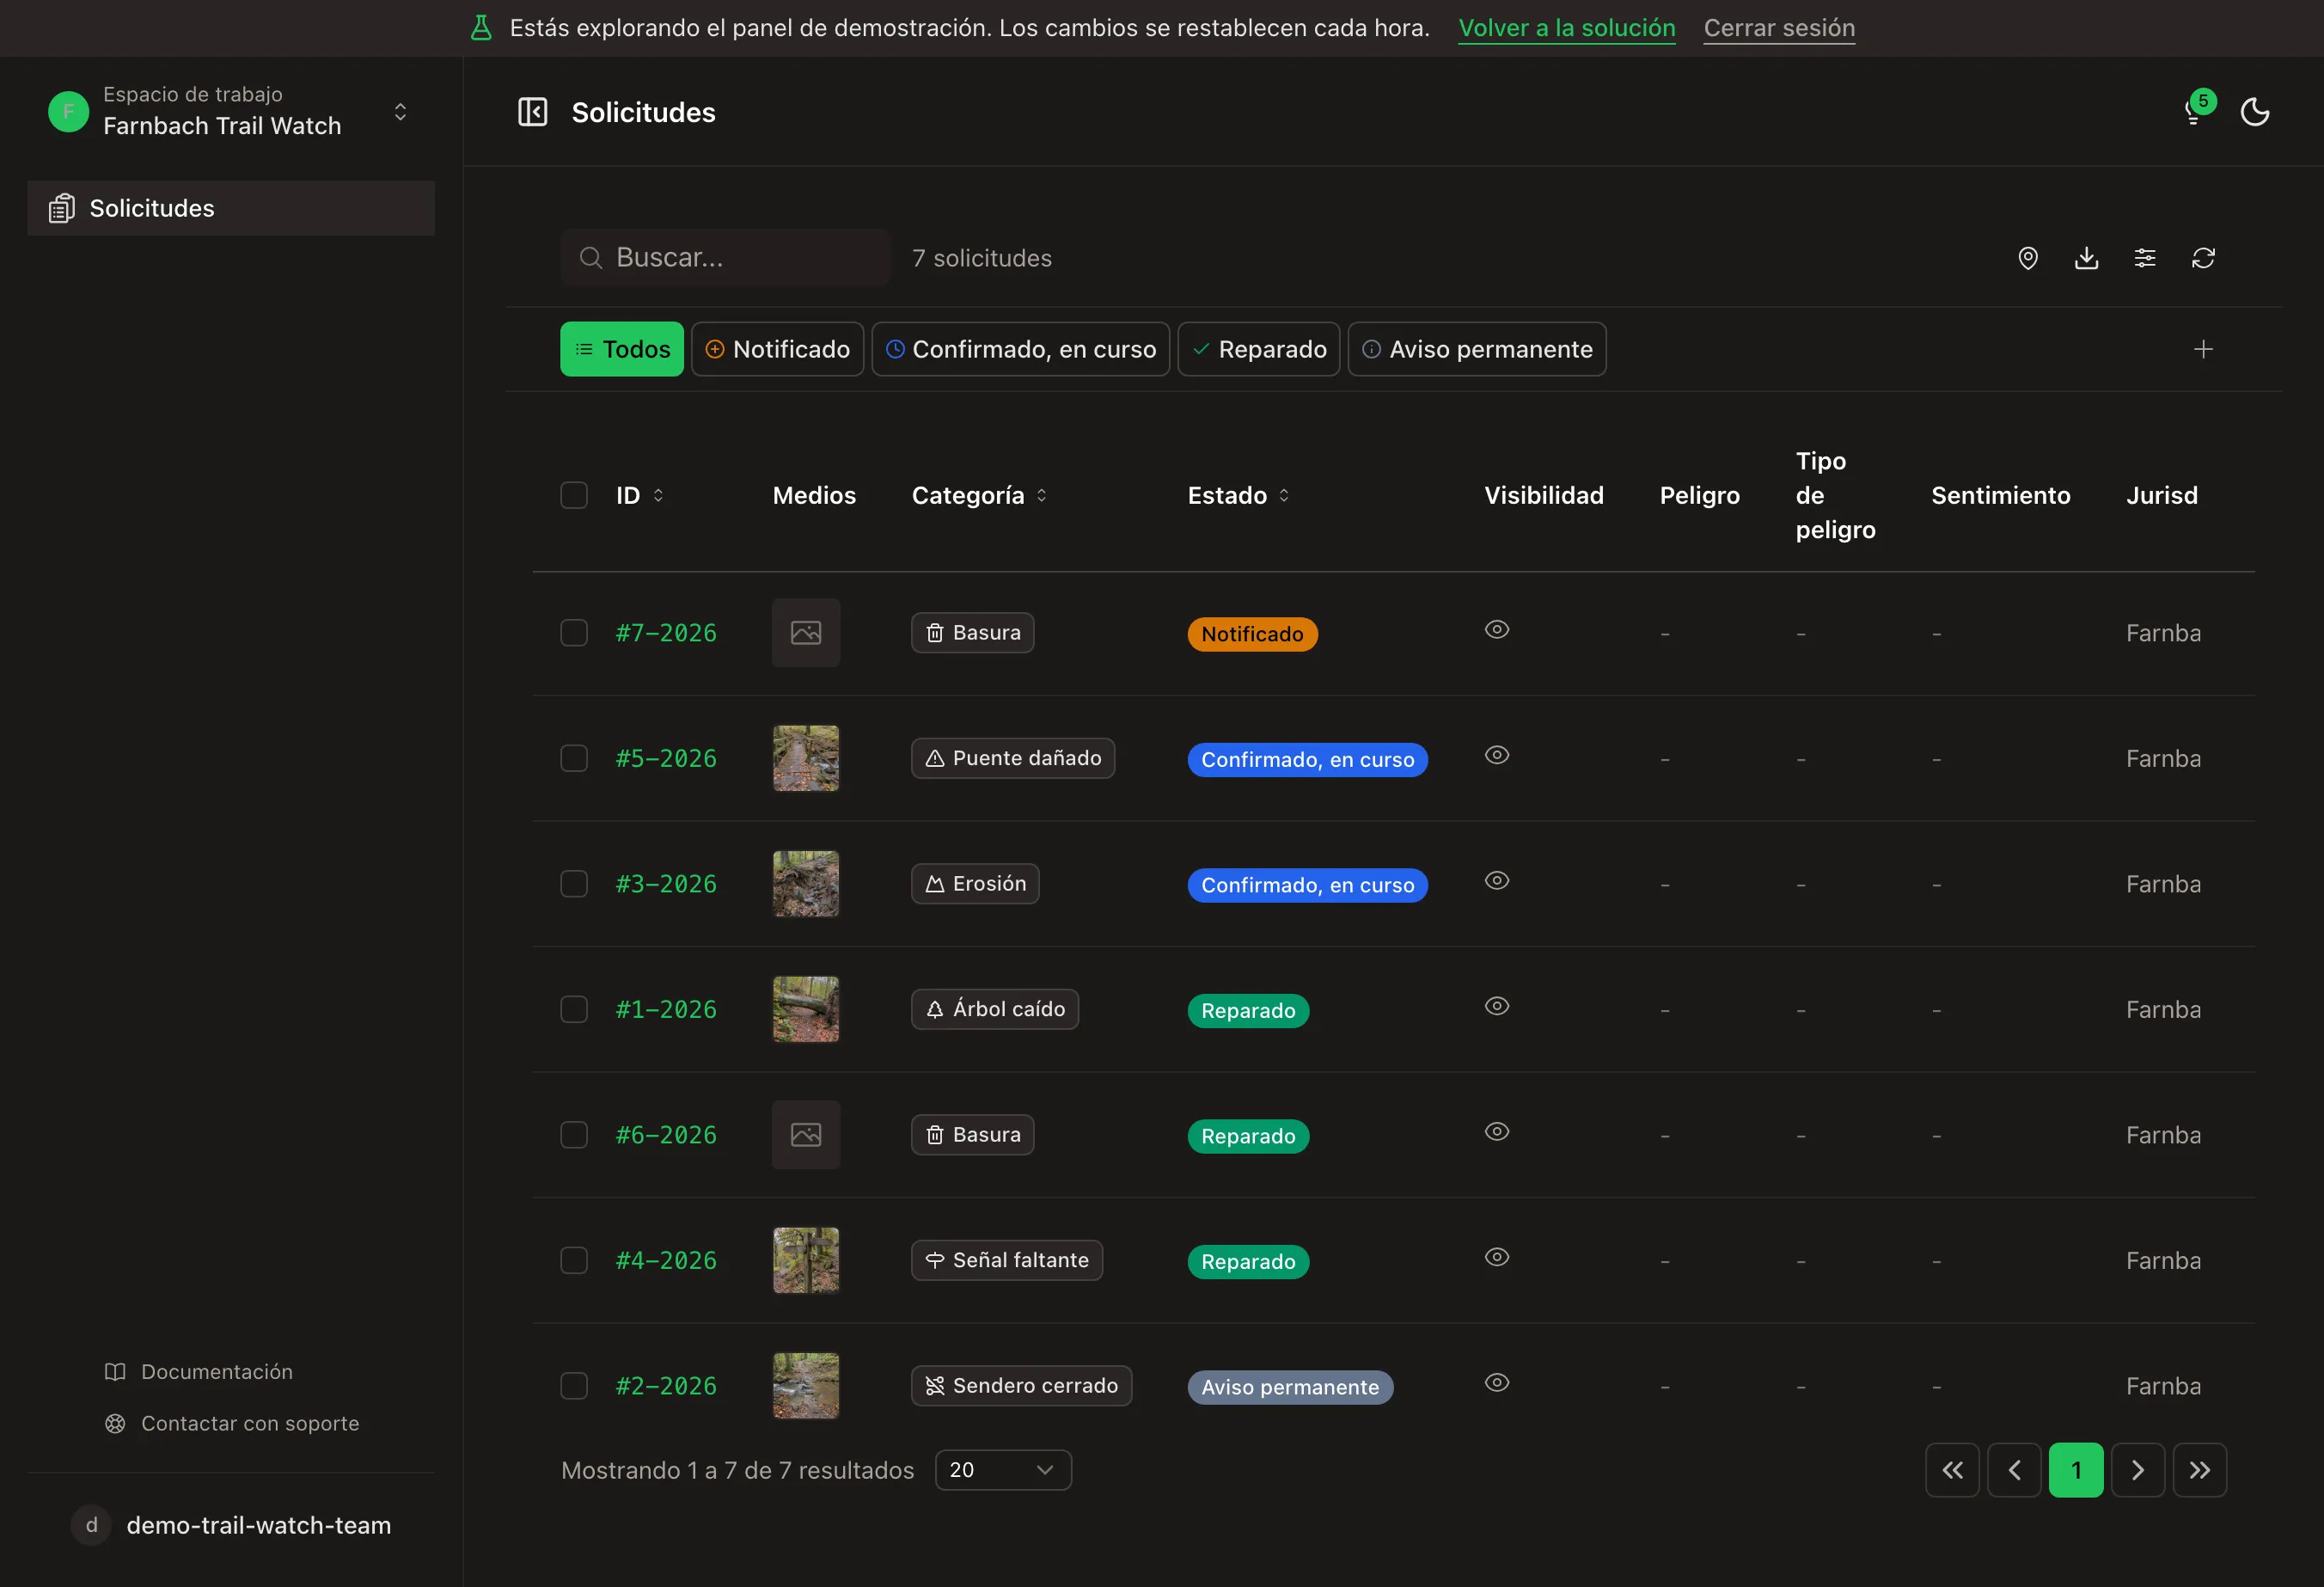The width and height of the screenshot is (2324, 1587).
Task: Expand the workspace switcher Farnbach Trail Watch
Action: coord(231,111)
